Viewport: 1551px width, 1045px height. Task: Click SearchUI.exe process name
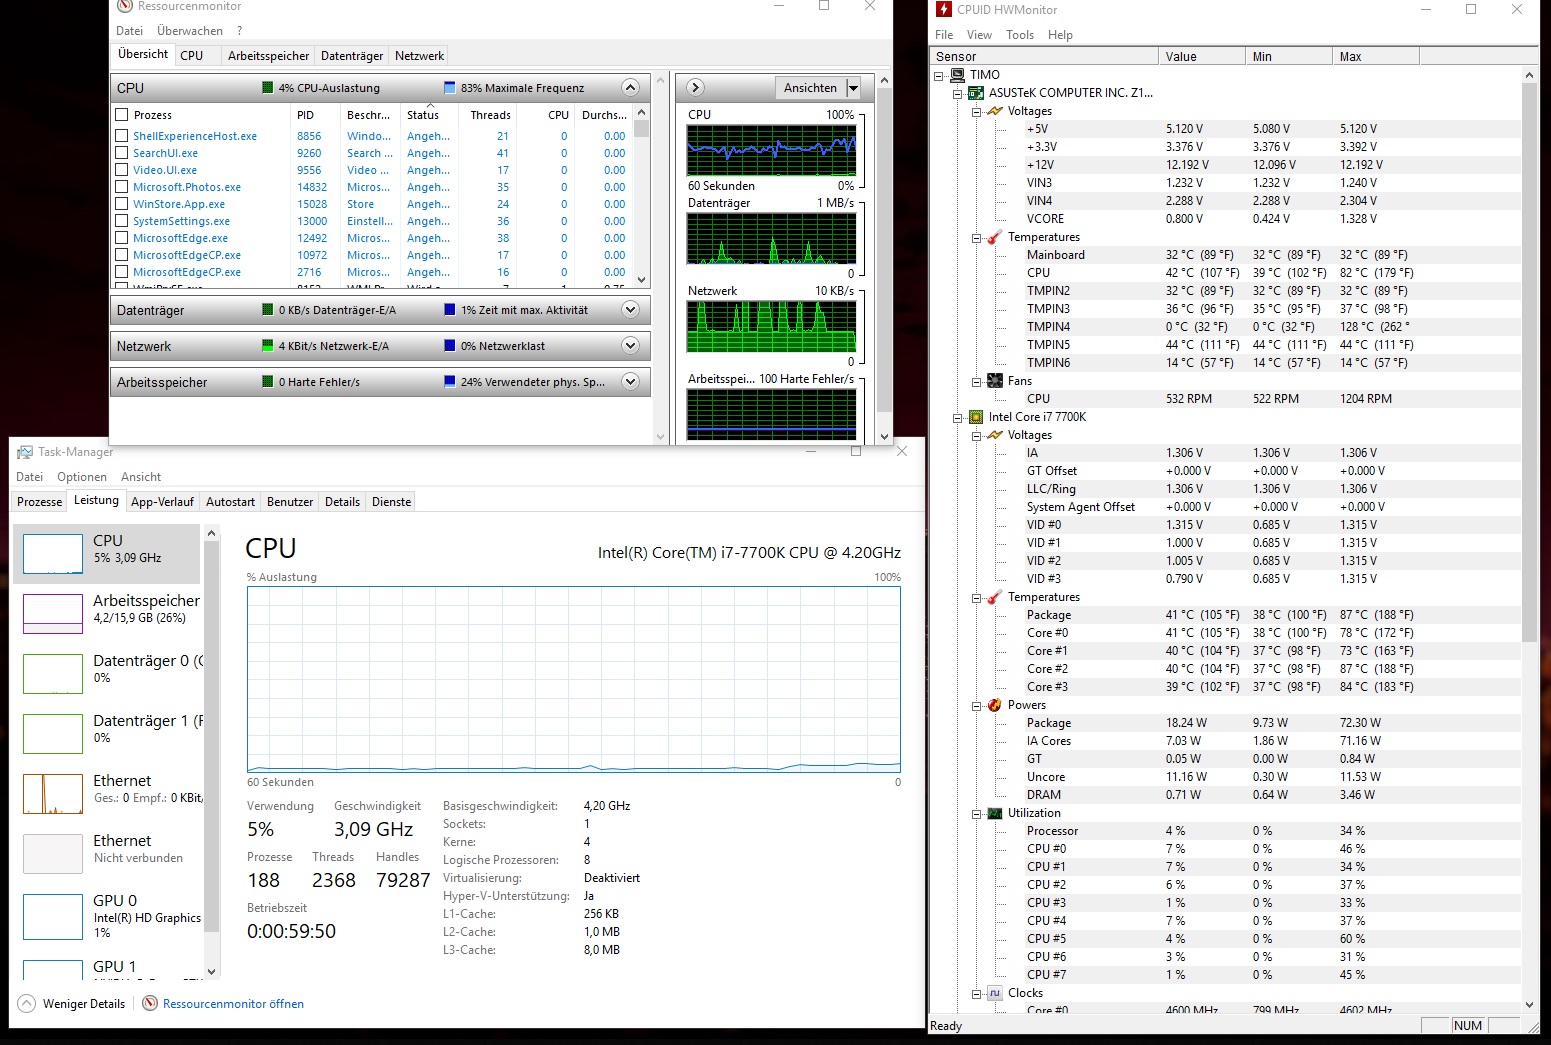[x=165, y=153]
